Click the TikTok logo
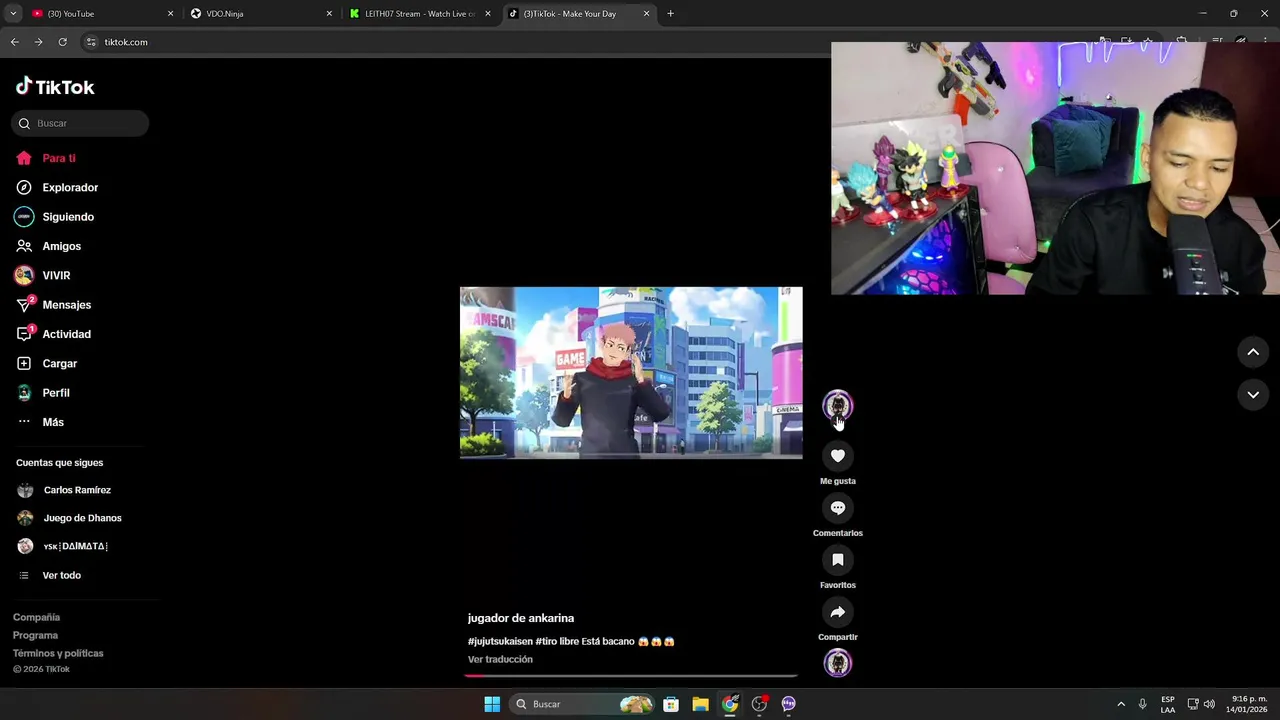 (55, 87)
